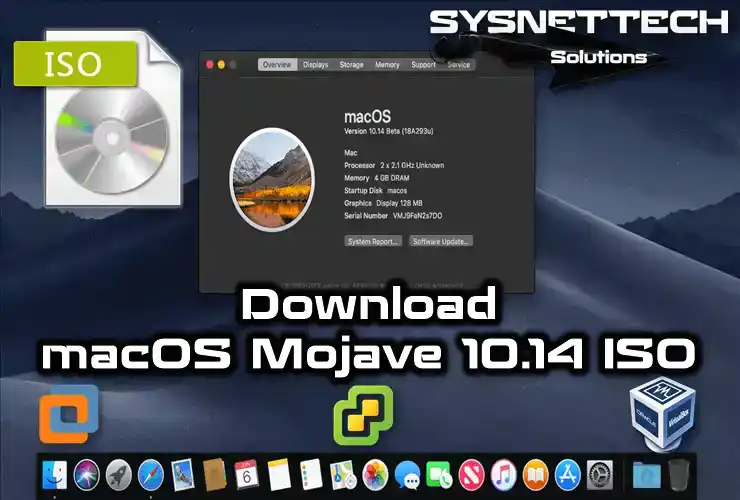740x500 pixels.
Task: Open Safari compass icon in dock
Action: pos(151,475)
